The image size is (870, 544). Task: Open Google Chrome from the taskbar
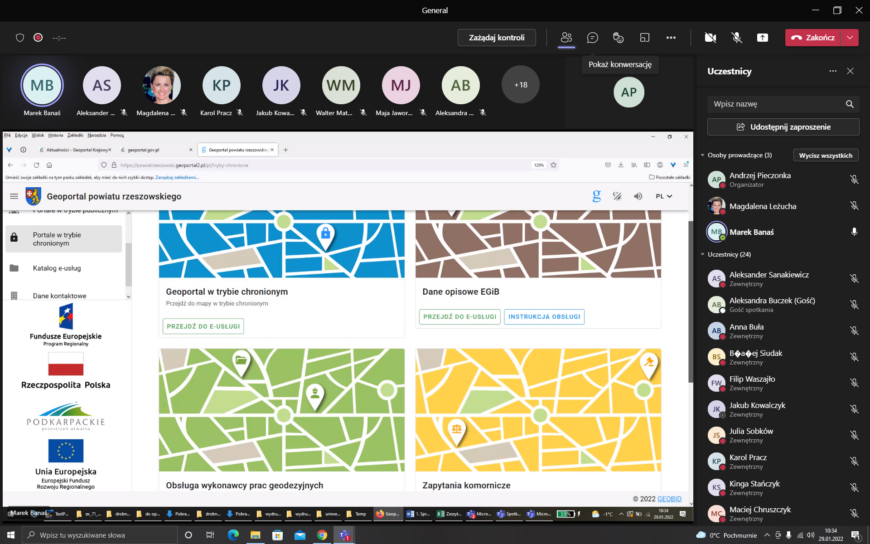[x=322, y=535]
